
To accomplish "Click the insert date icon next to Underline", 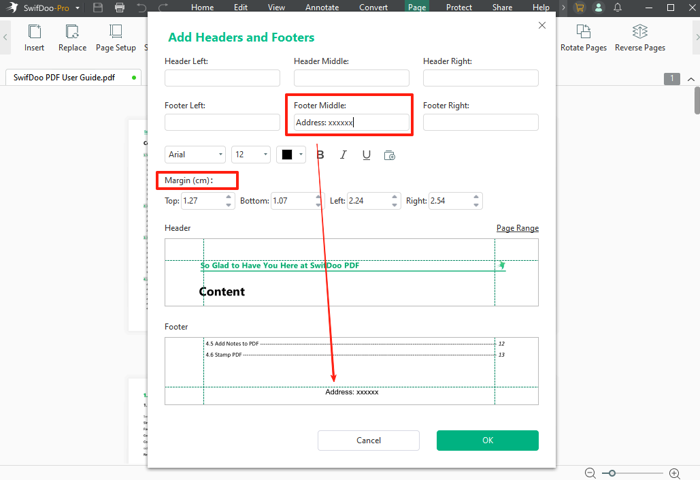I will pyautogui.click(x=389, y=155).
